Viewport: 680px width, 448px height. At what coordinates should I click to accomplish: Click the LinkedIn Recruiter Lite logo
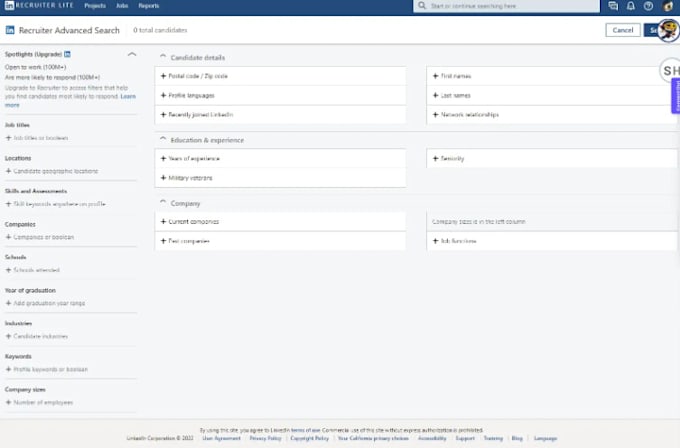39,6
